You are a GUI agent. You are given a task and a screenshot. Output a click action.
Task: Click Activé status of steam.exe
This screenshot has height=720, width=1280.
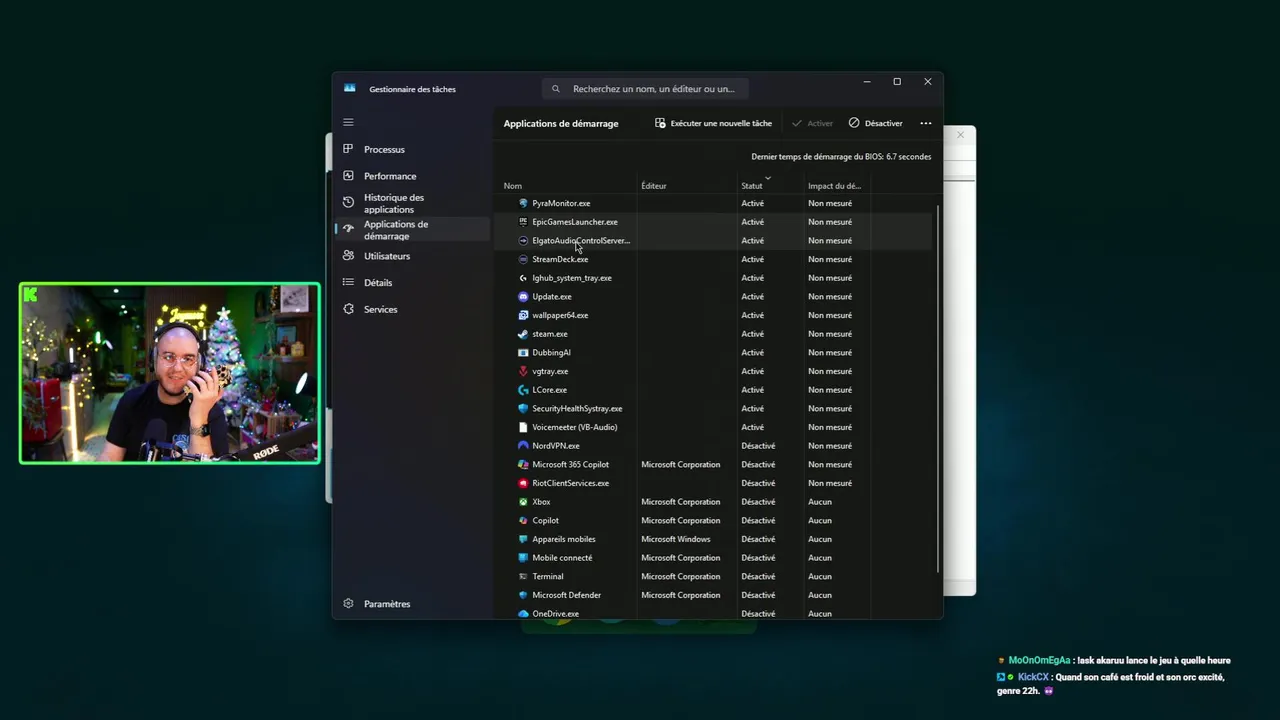pyautogui.click(x=752, y=334)
